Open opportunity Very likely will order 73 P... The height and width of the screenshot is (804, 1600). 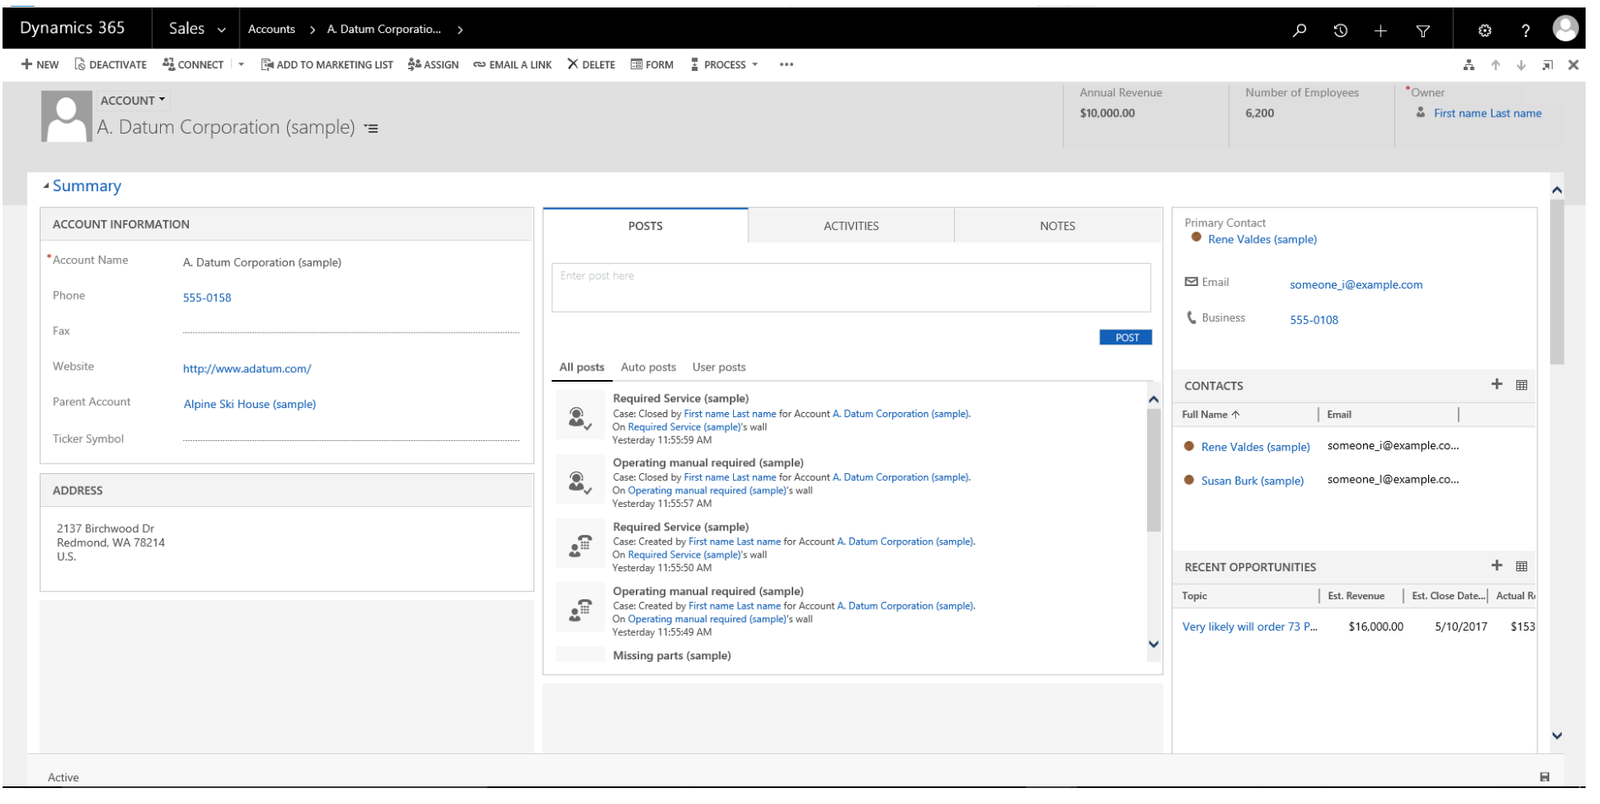pos(1249,627)
